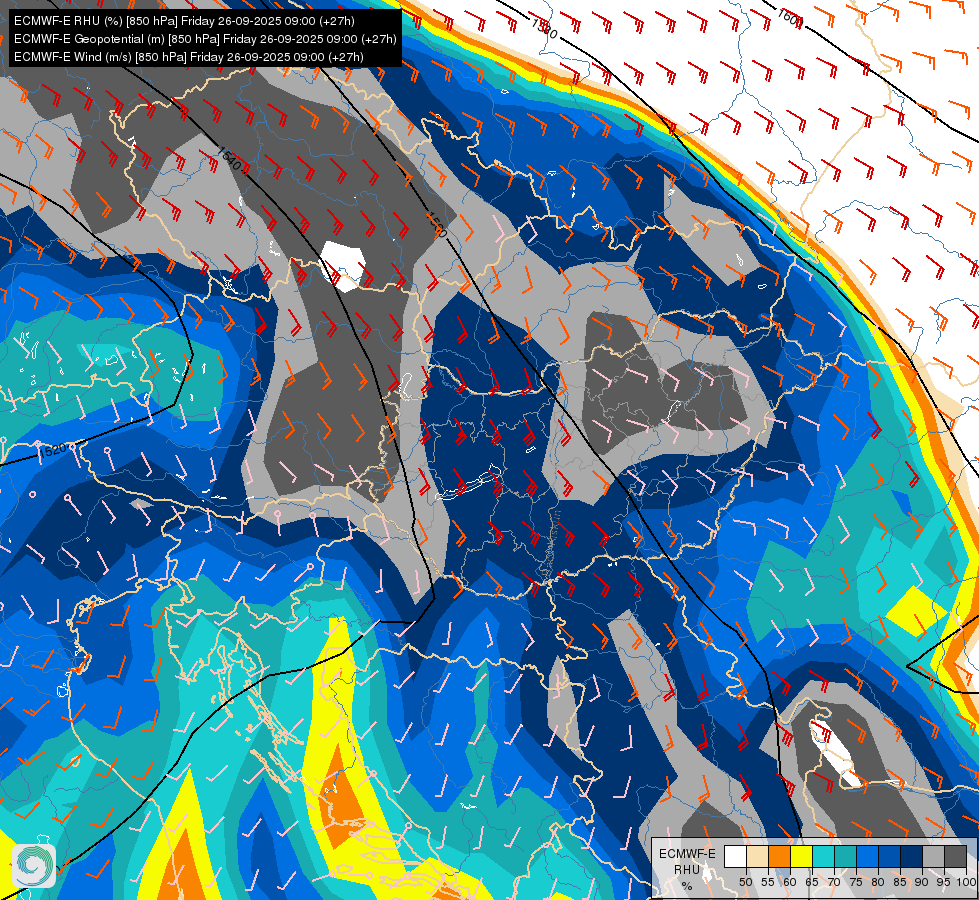
Task: Click the 1600 geopotential contour label
Action: 790,17
